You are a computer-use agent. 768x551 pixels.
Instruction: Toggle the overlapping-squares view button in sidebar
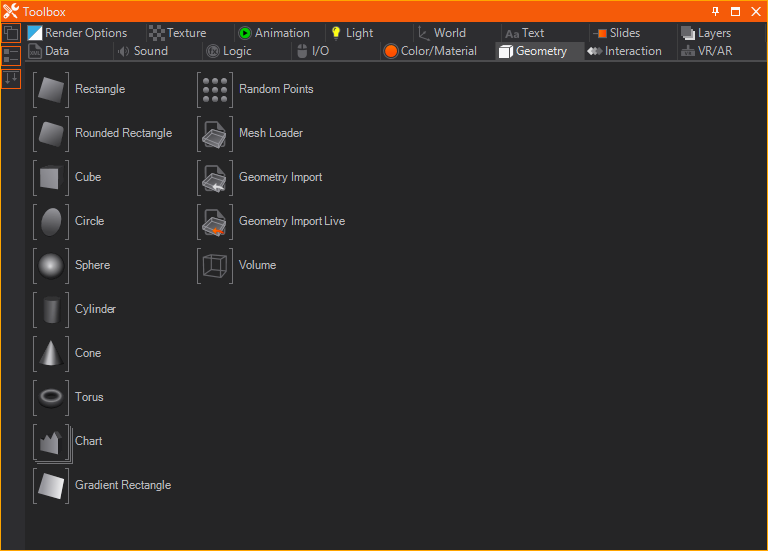(x=11, y=33)
